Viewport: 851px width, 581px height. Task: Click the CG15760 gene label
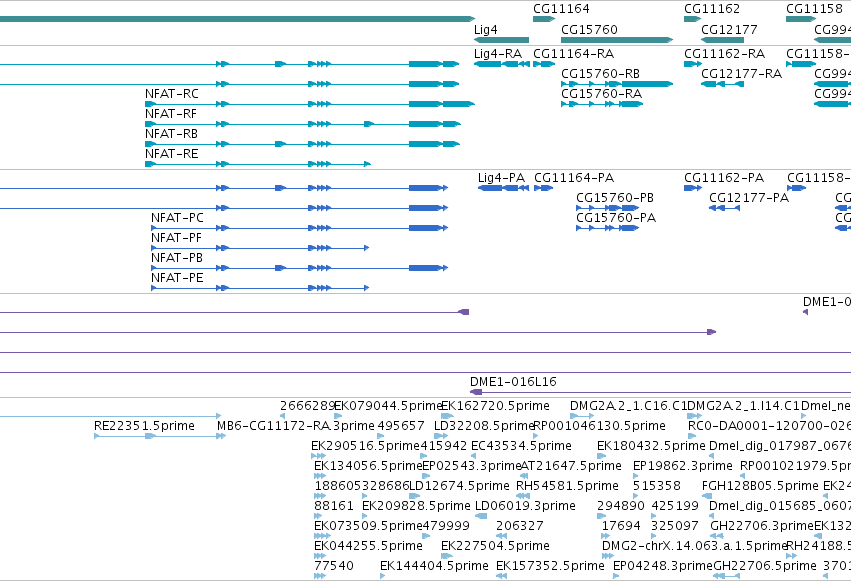point(589,30)
